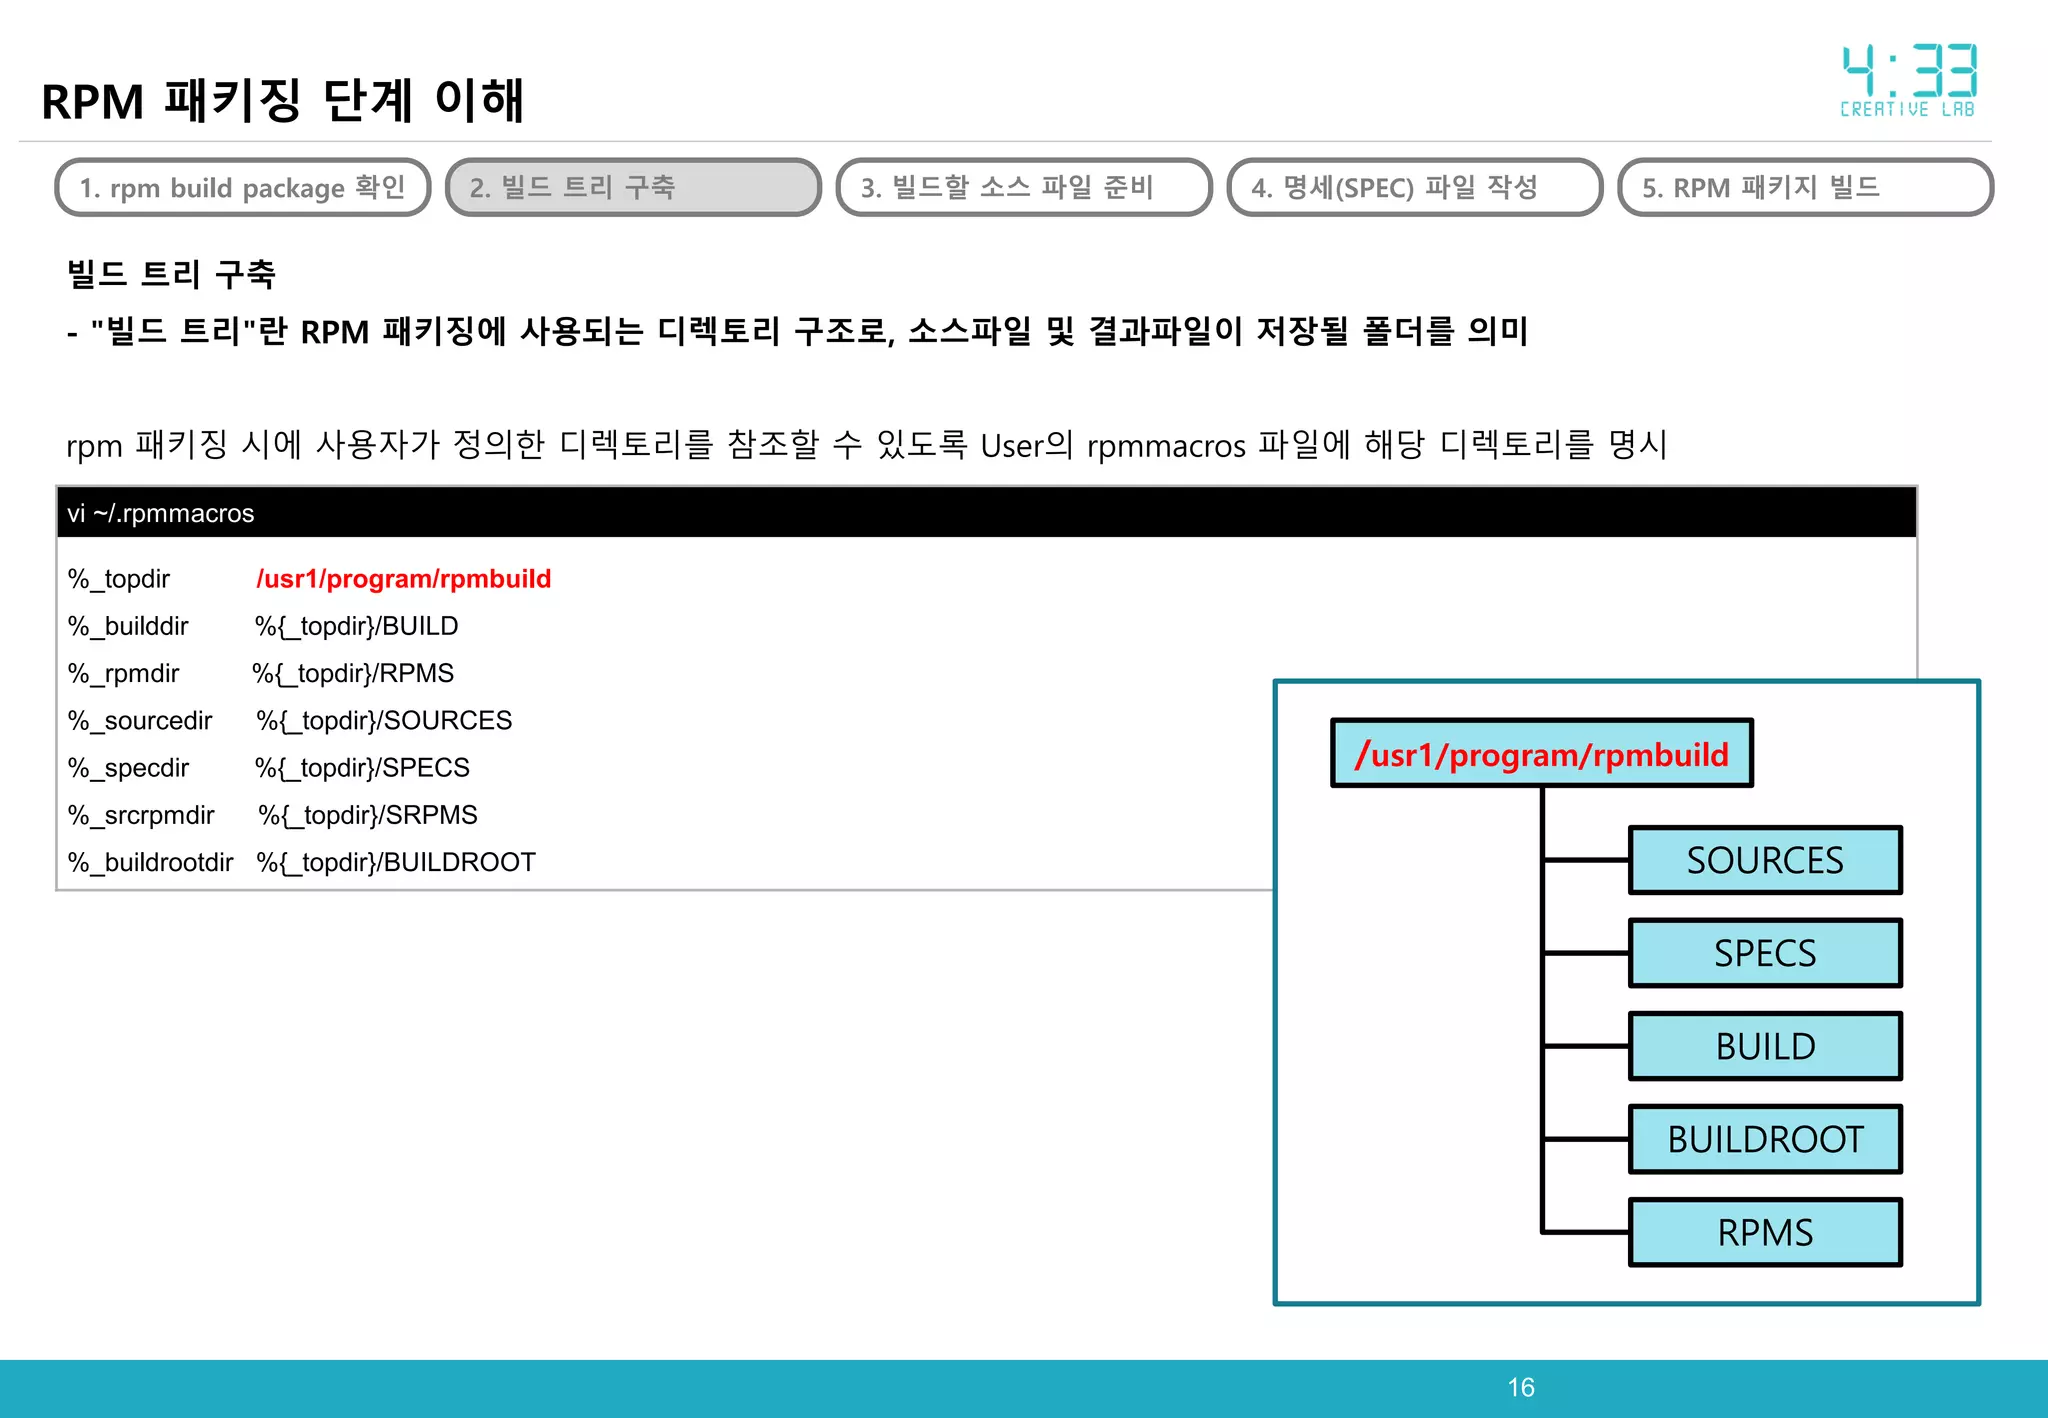The height and width of the screenshot is (1418, 2048).
Task: Click the %_rpmdir macro name
Action: [x=123, y=673]
